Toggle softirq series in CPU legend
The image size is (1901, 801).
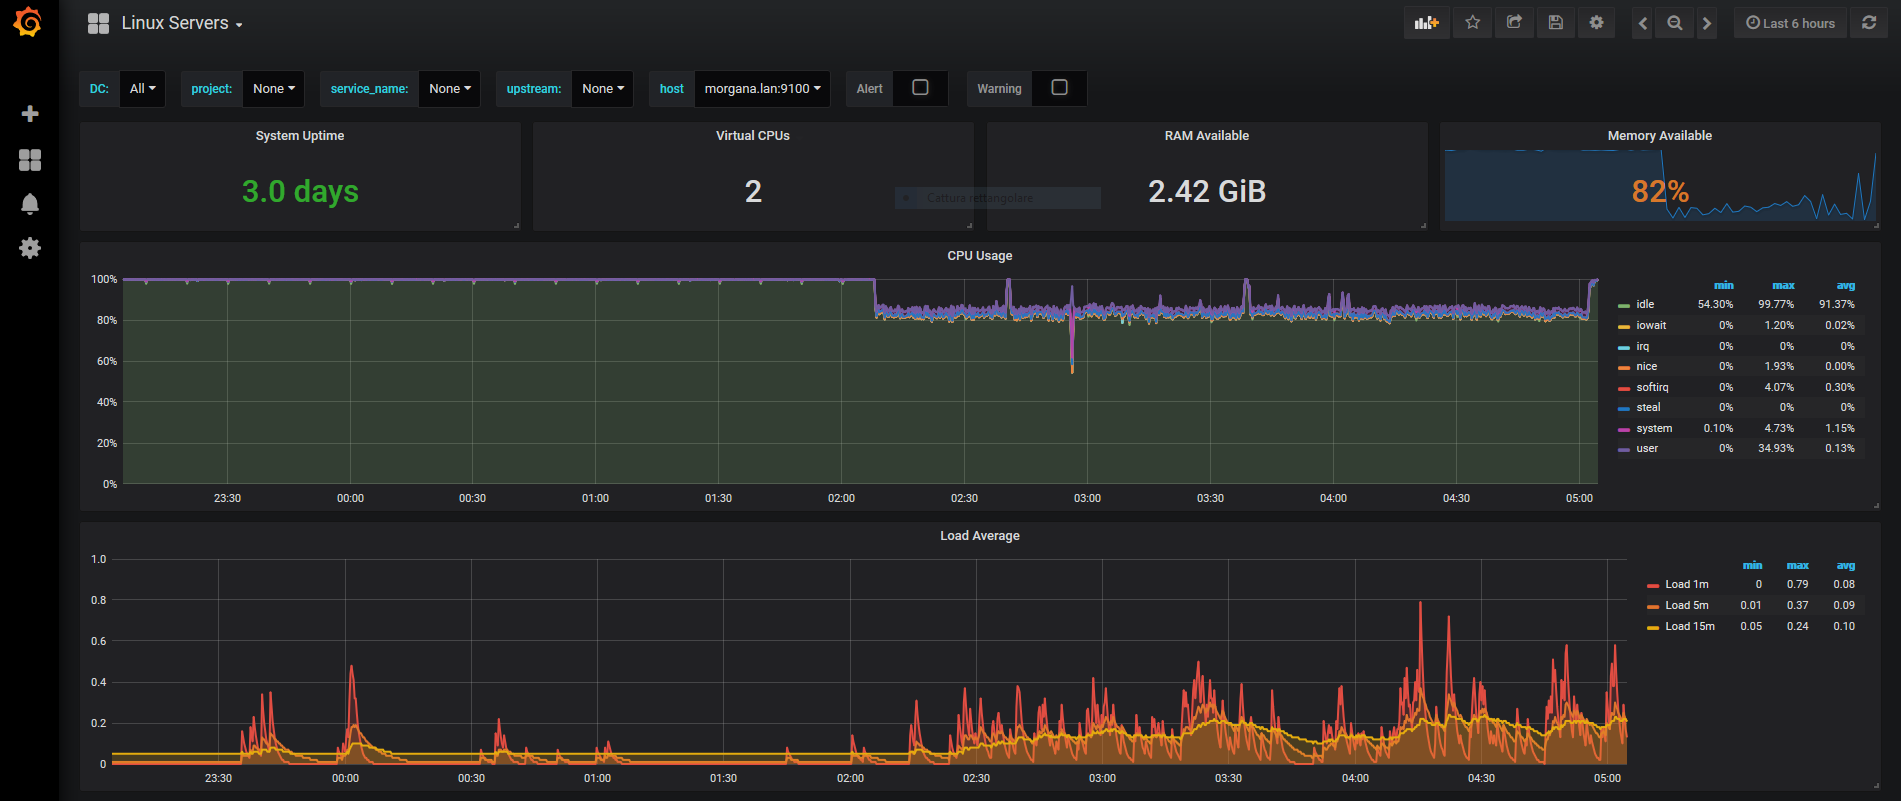pos(1652,387)
